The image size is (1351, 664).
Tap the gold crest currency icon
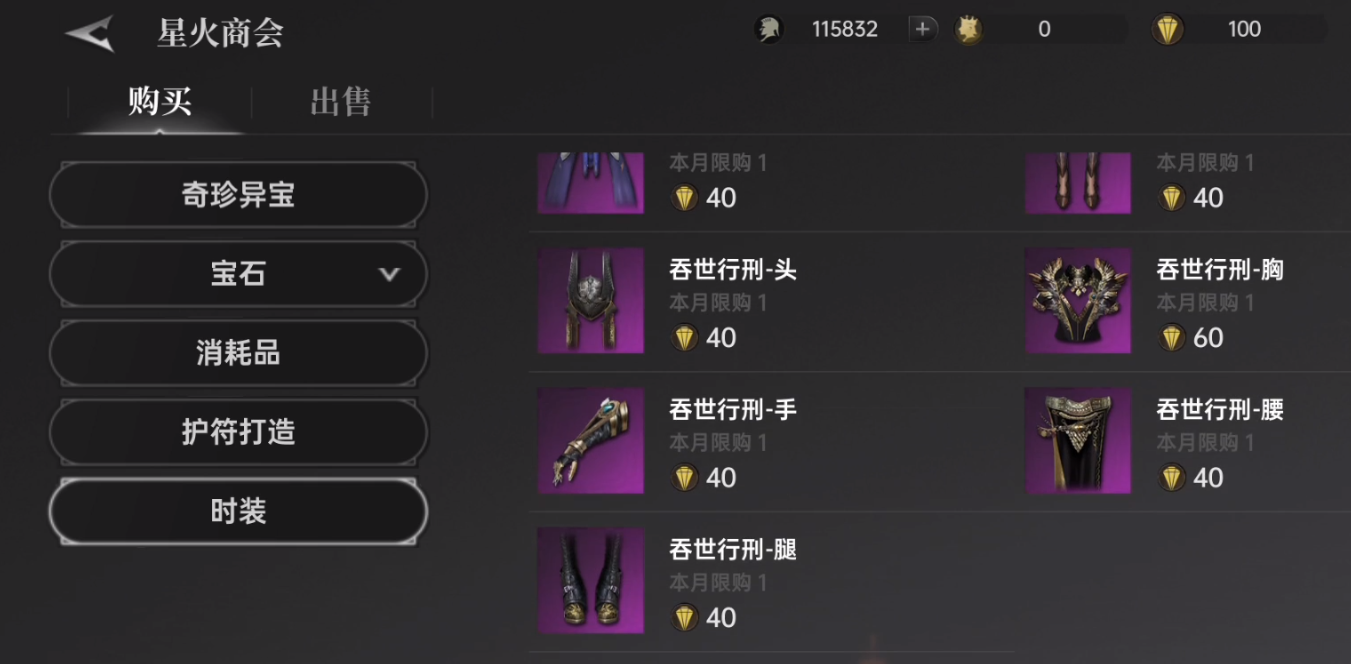coord(968,30)
